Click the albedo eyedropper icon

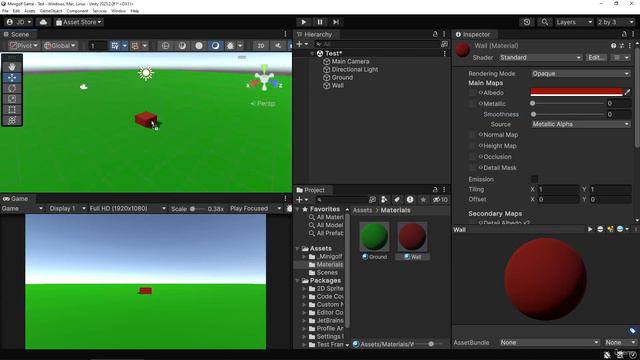[x=628, y=93]
